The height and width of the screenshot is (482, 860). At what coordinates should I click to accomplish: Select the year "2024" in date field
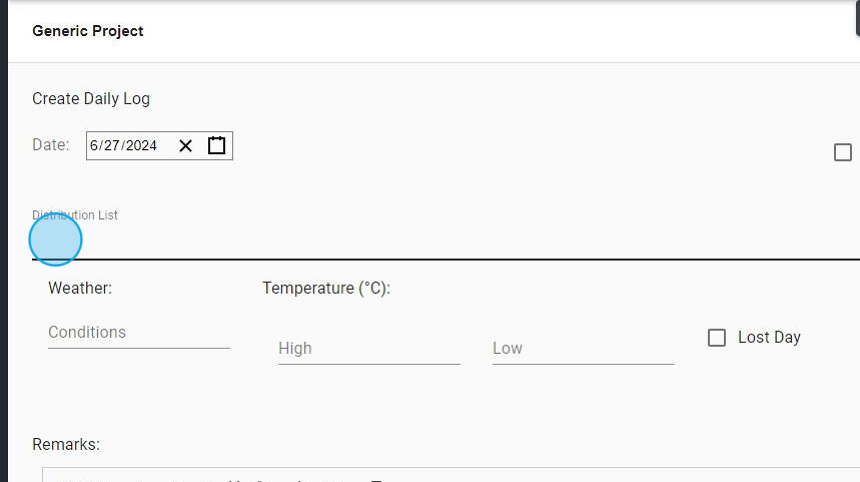141,146
